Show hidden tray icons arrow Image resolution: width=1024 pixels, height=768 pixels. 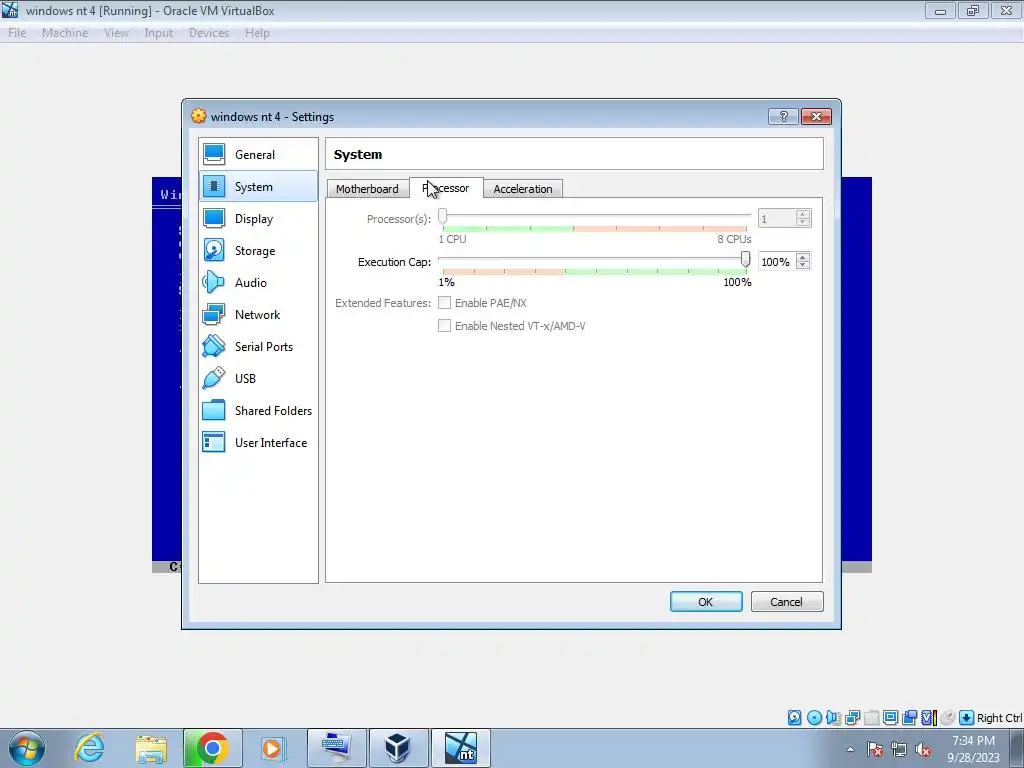click(850, 750)
